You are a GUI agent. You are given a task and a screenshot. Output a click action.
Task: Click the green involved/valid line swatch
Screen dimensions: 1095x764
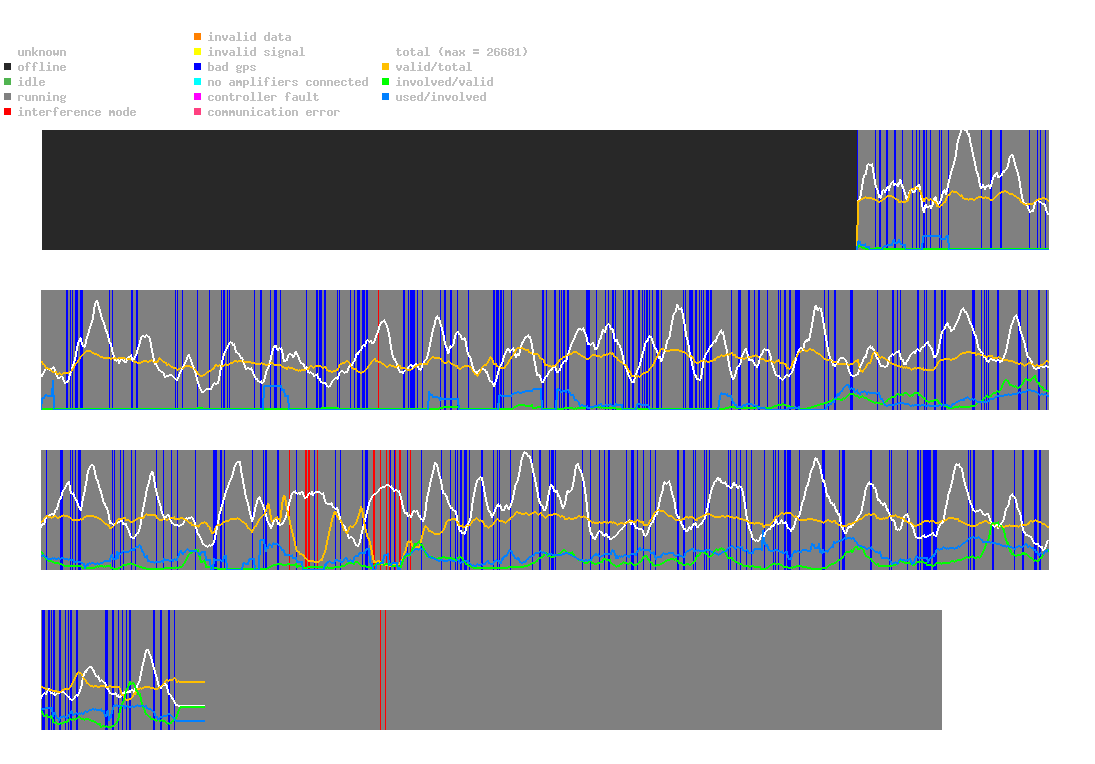pos(386,82)
